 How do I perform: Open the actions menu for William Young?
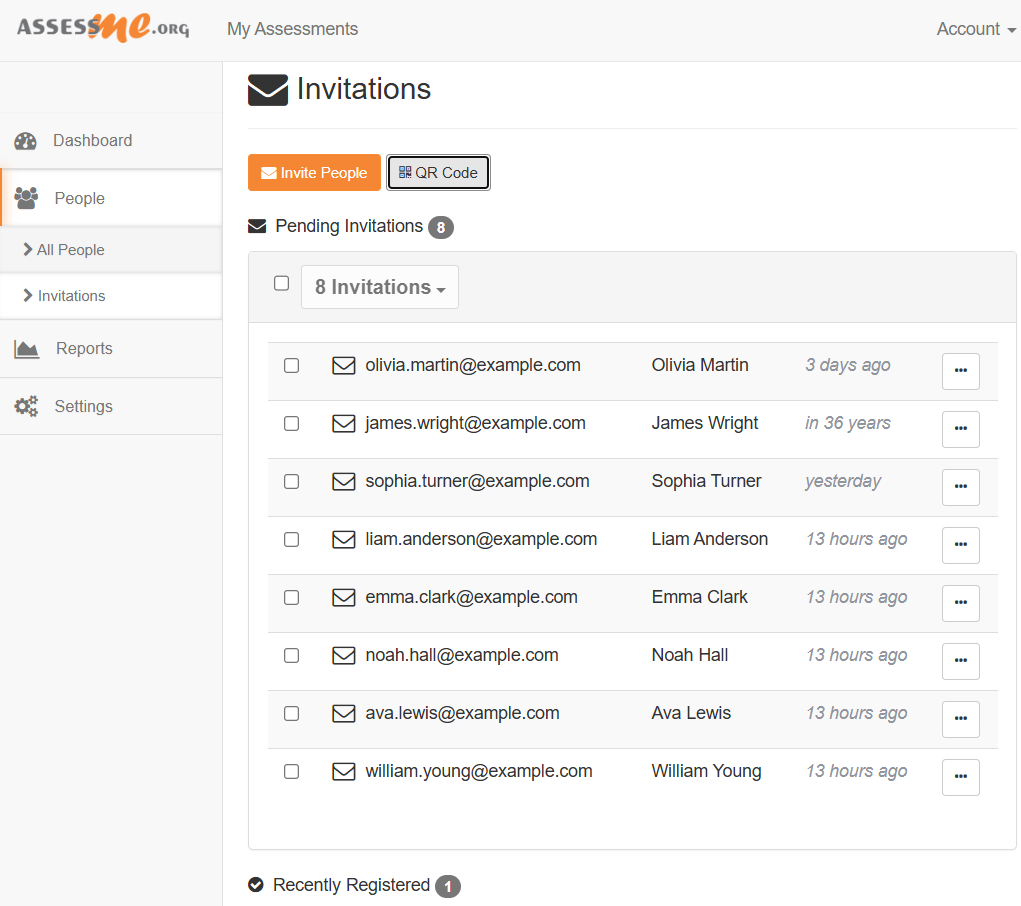click(960, 777)
